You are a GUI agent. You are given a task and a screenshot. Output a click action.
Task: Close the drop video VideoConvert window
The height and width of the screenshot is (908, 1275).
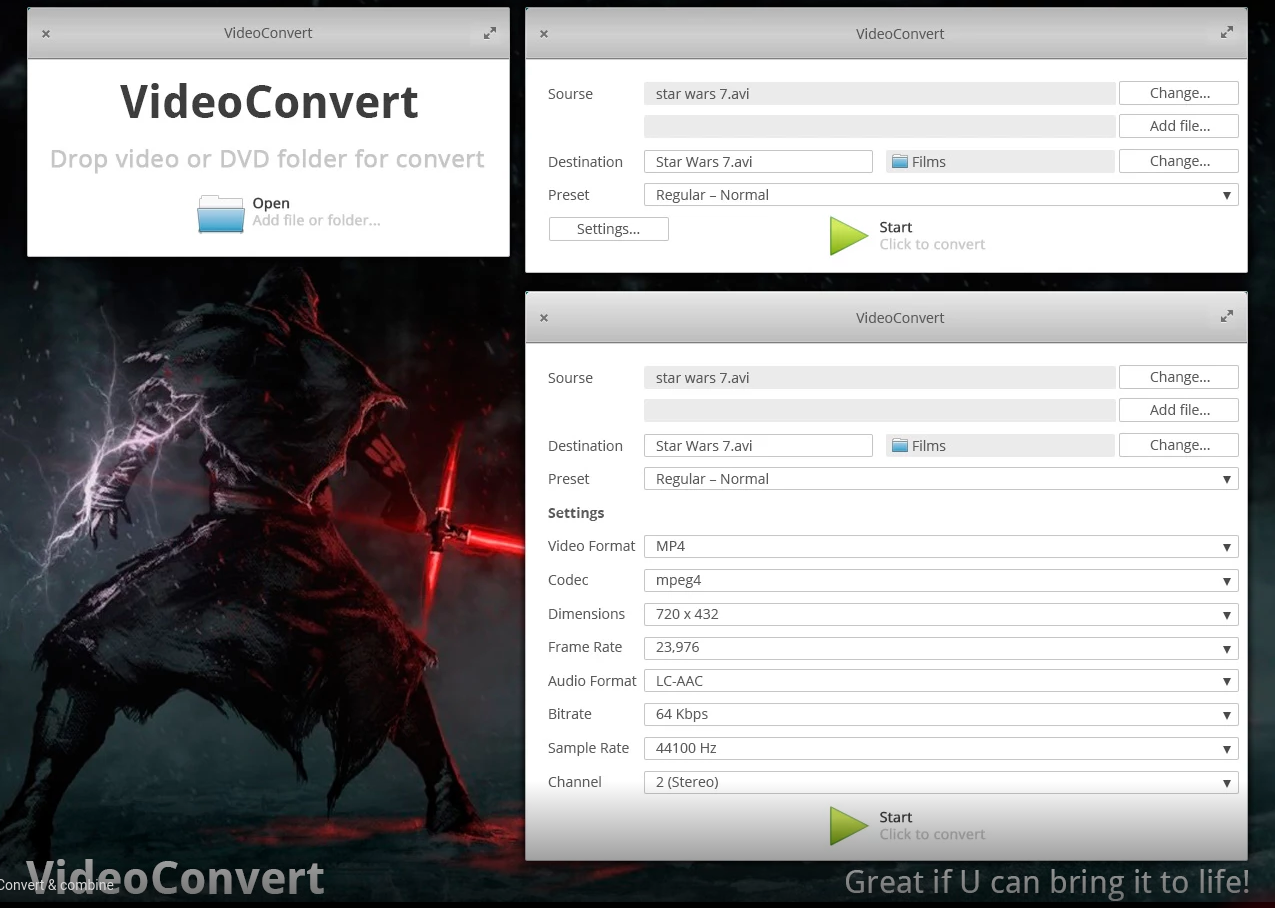[x=46, y=34]
